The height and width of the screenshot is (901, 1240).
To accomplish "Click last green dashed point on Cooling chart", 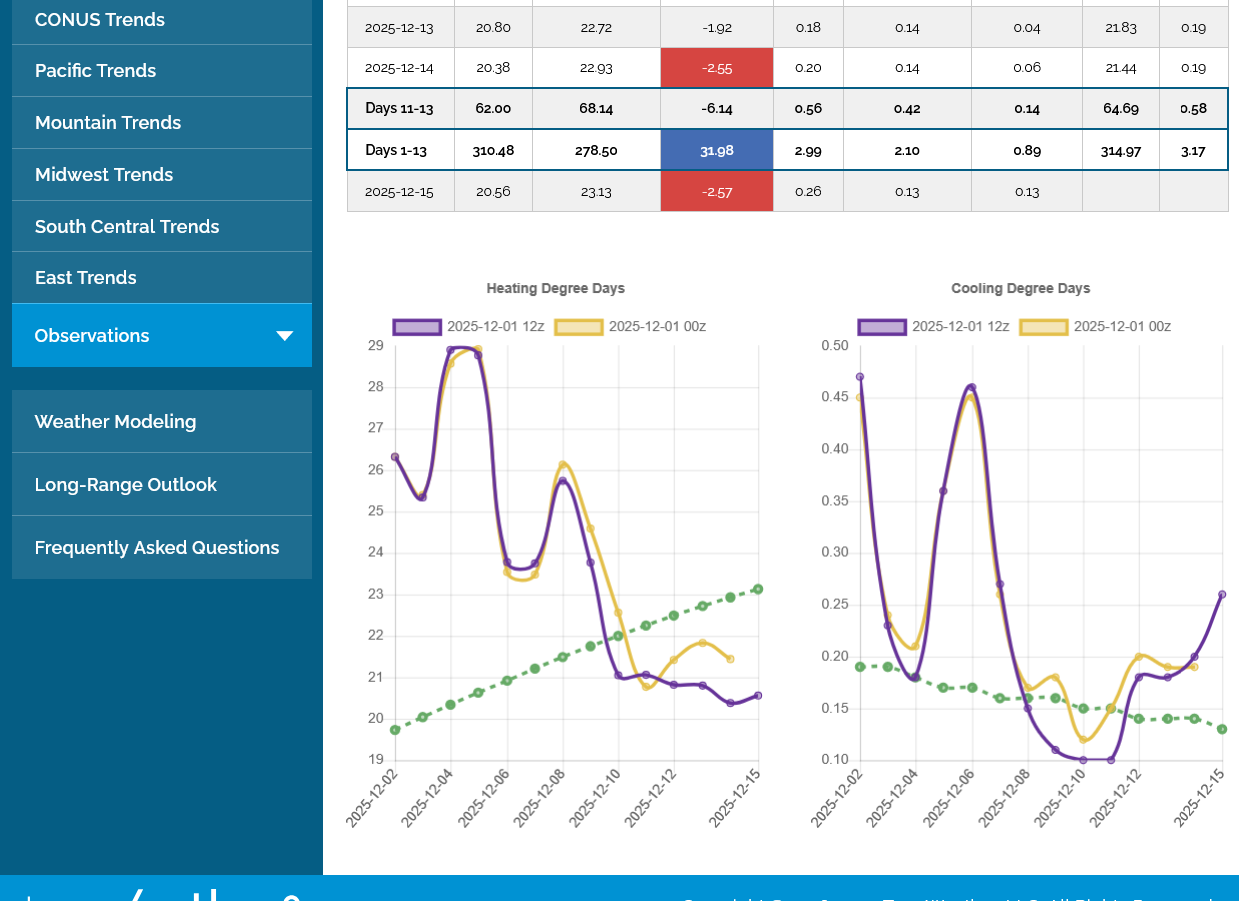I will coord(1222,729).
